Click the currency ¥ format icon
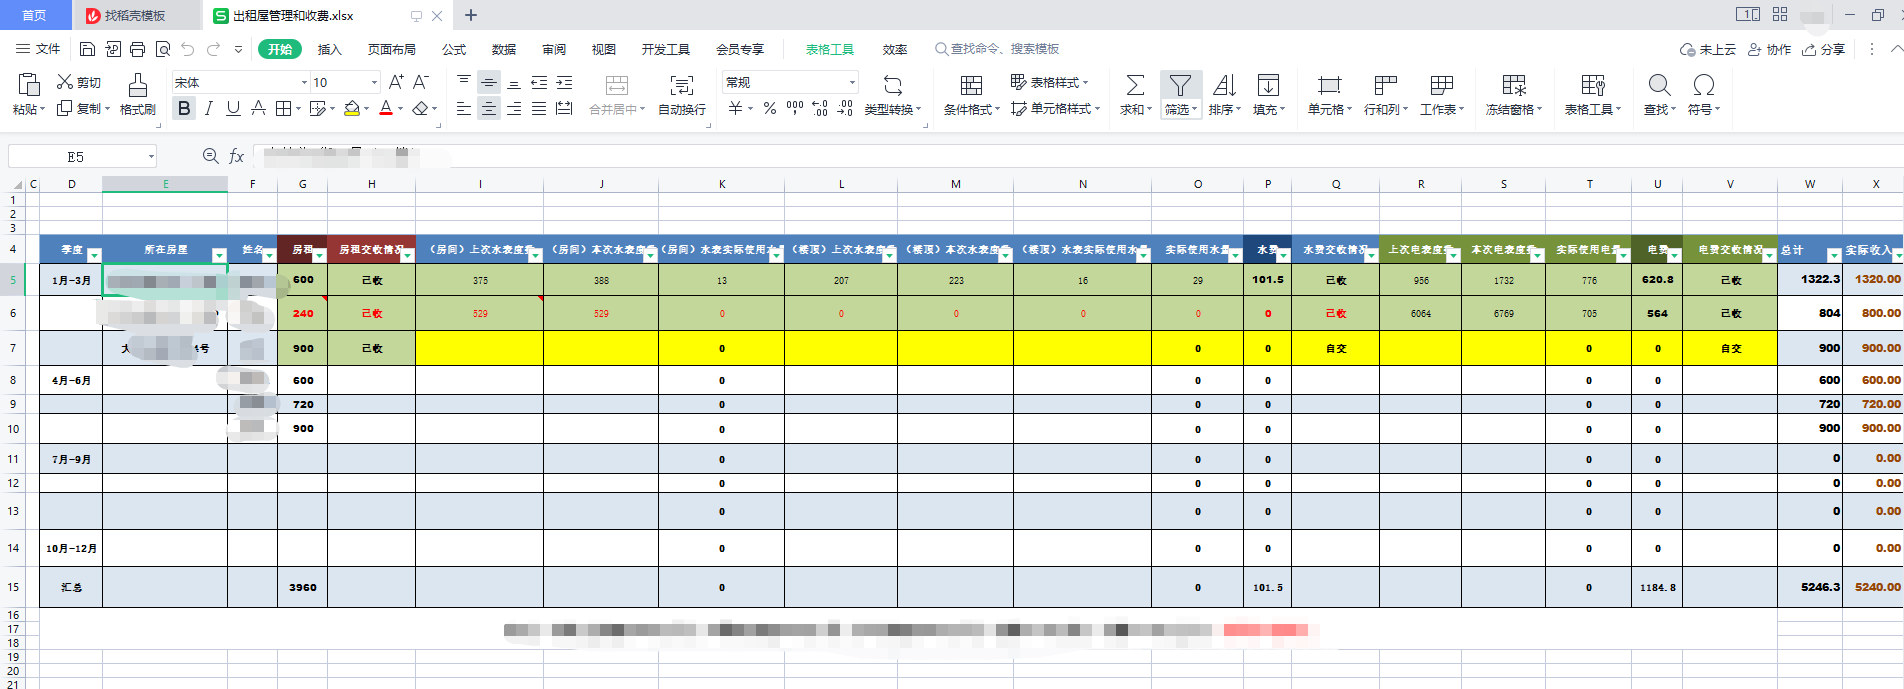 (735, 108)
